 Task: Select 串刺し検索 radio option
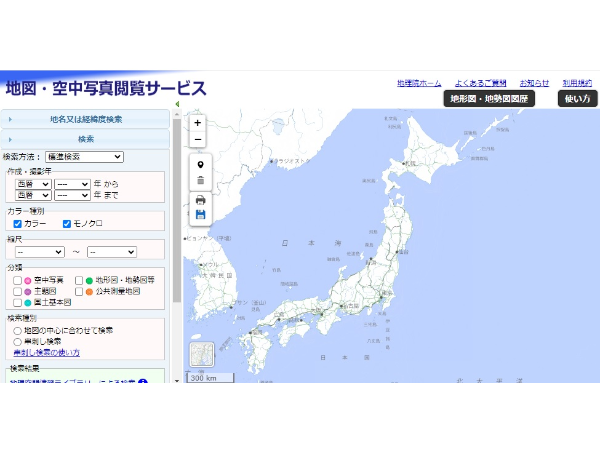pyautogui.click(x=17, y=342)
